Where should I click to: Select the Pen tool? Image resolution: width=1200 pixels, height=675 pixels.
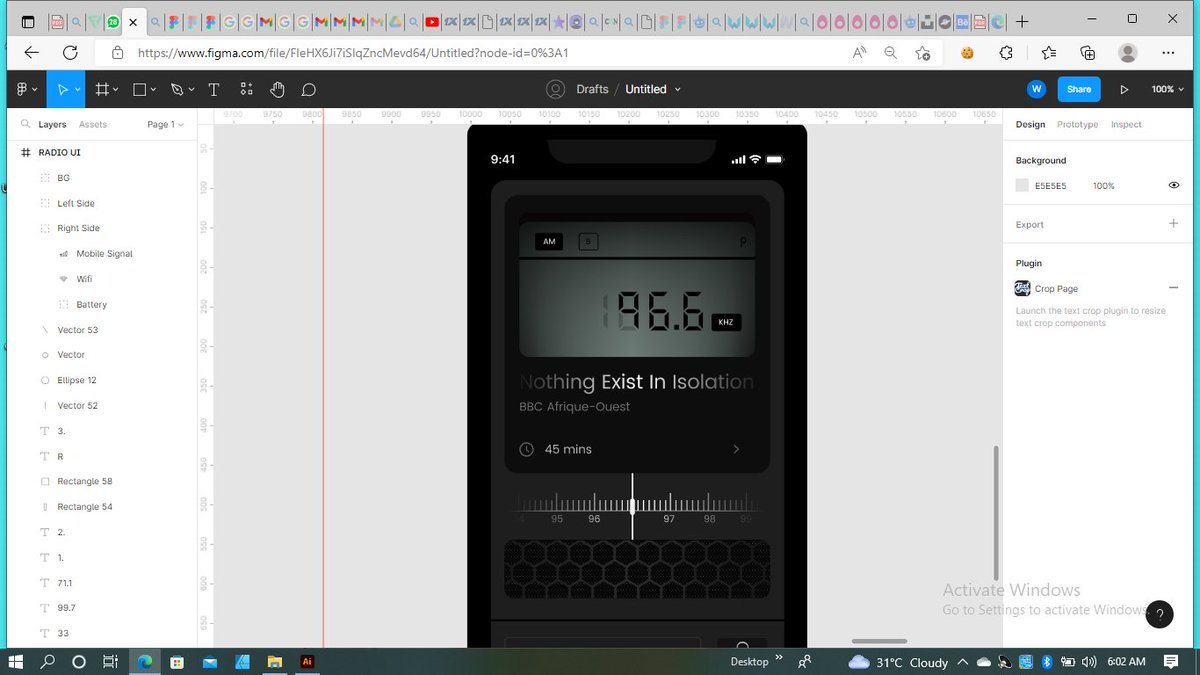[x=177, y=89]
